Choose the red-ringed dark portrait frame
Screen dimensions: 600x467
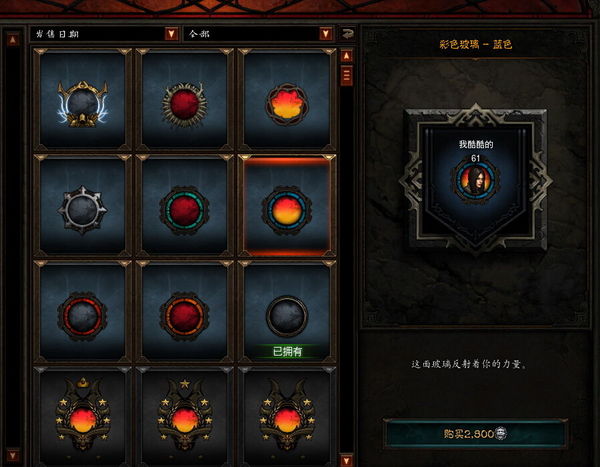[82, 312]
